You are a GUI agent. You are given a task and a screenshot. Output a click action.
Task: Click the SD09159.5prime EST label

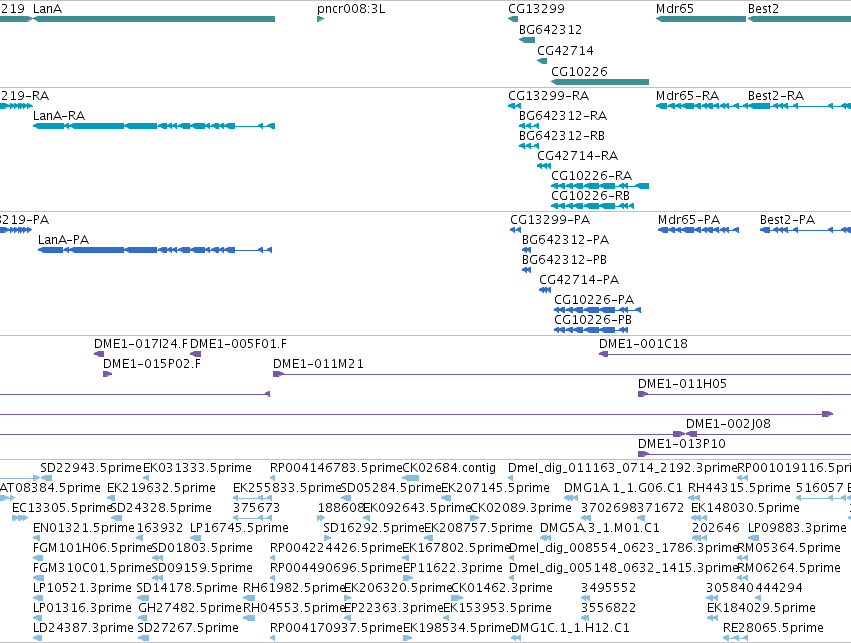[202, 569]
